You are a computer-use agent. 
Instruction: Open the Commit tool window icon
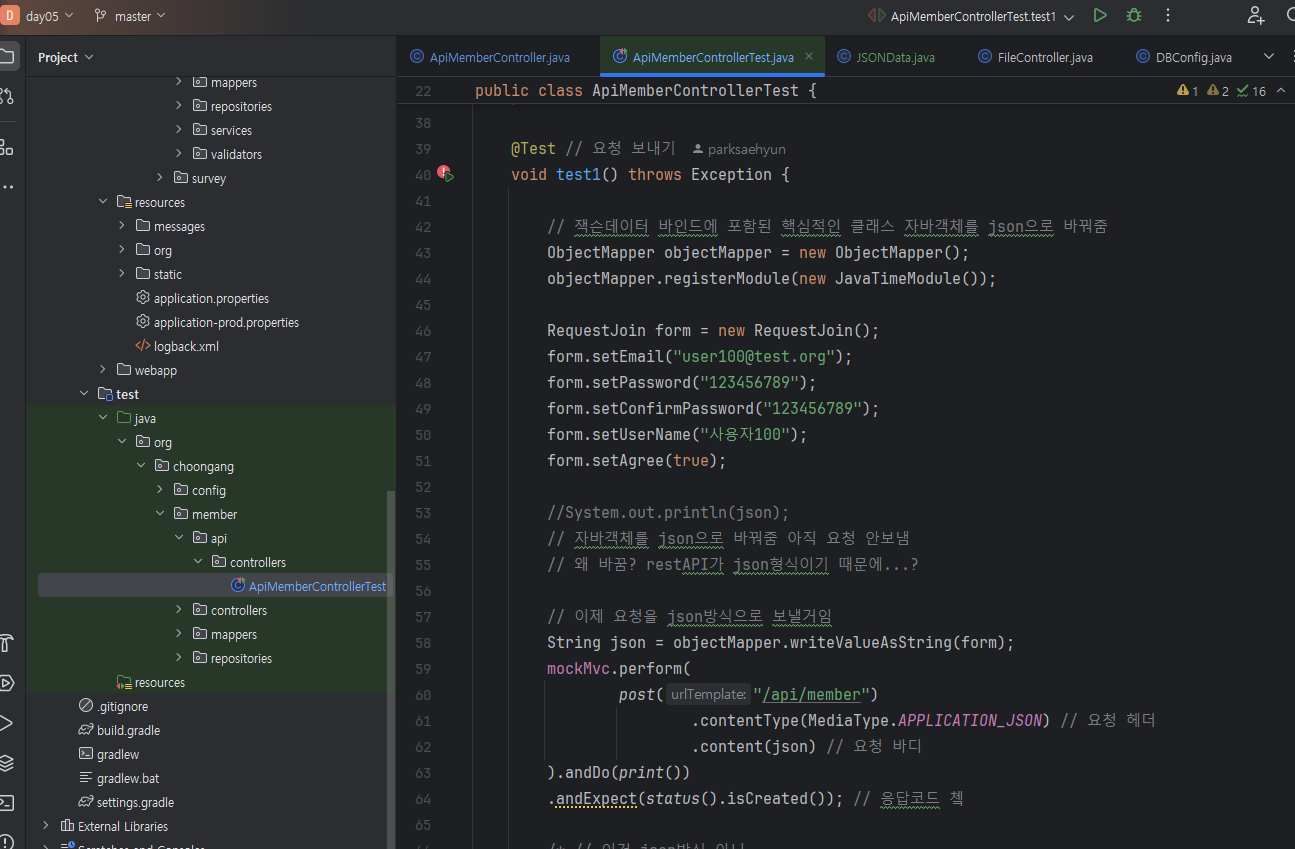[6, 96]
